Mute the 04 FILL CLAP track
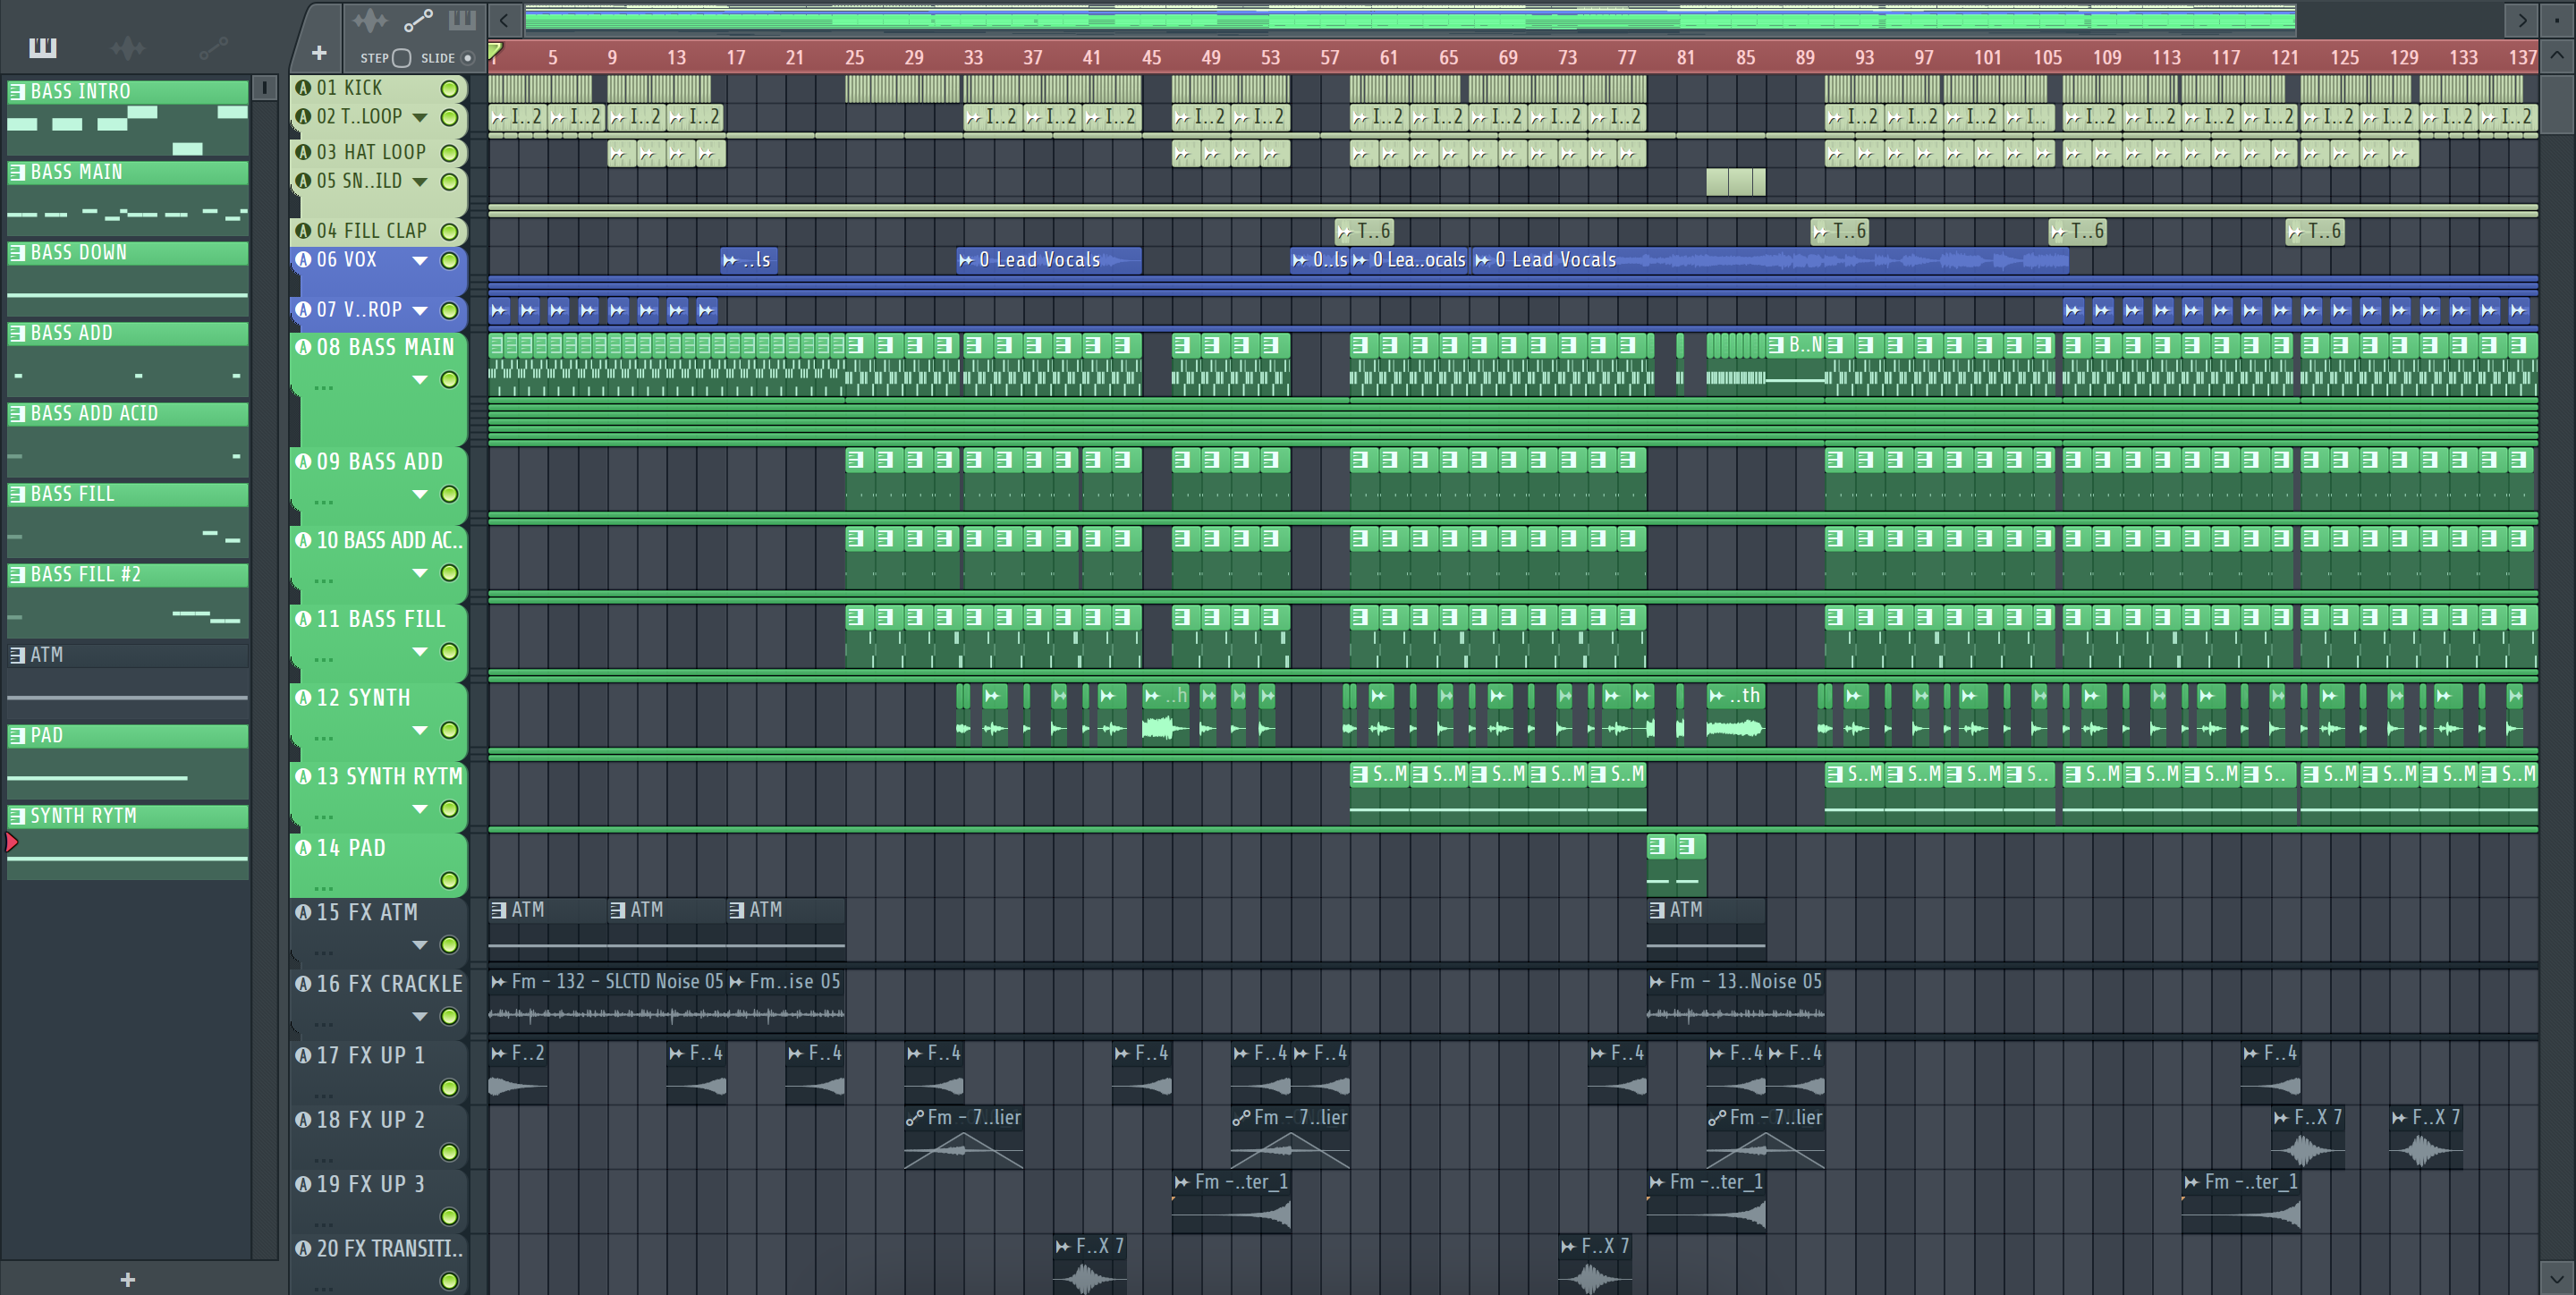Viewport: 2576px width, 1295px height. [x=450, y=232]
